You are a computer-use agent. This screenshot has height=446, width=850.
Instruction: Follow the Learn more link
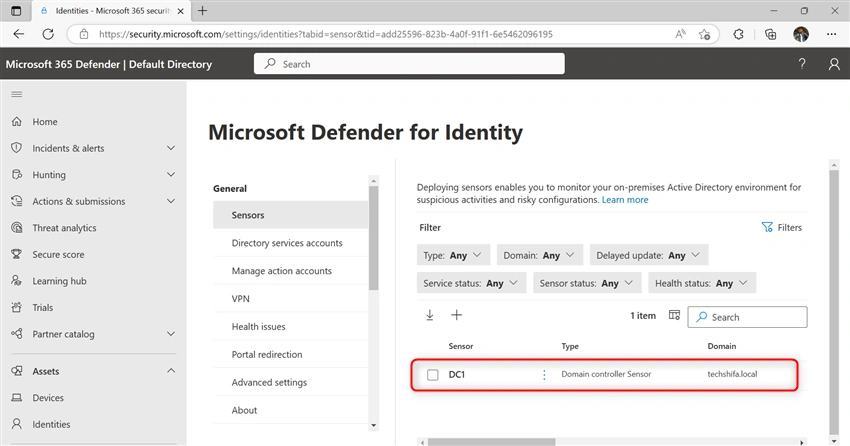click(624, 200)
